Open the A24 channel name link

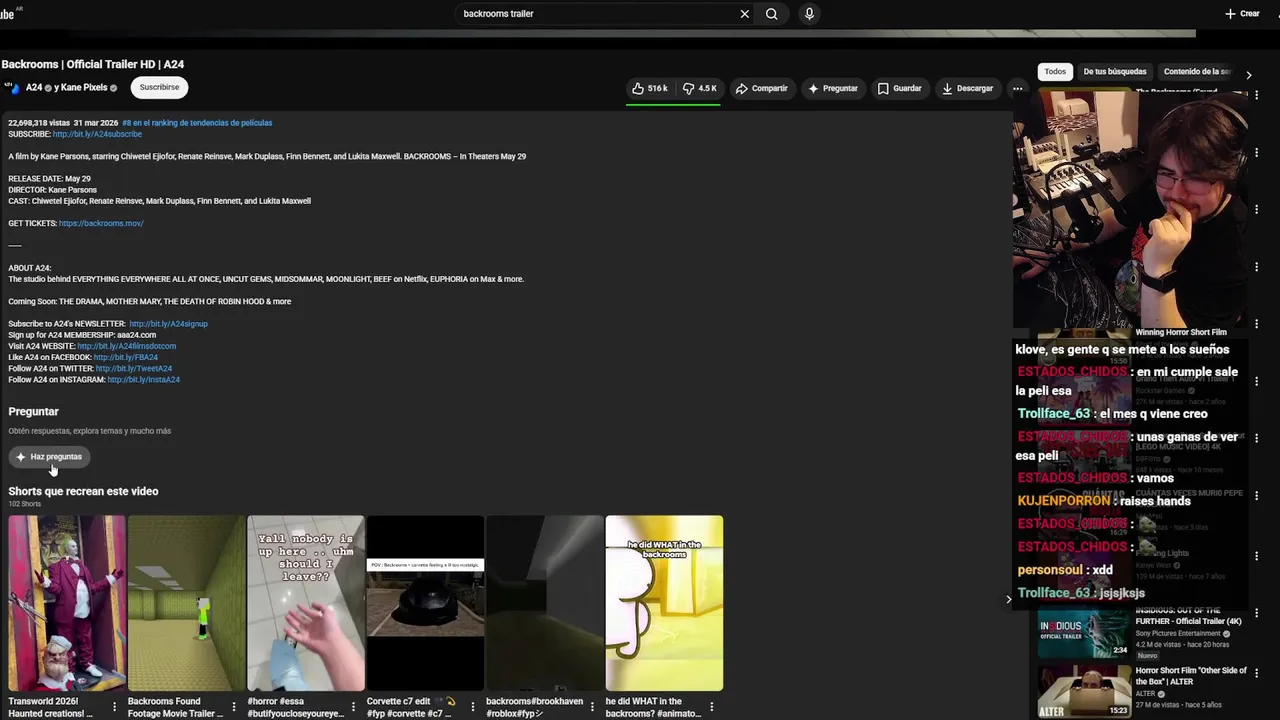click(x=34, y=87)
